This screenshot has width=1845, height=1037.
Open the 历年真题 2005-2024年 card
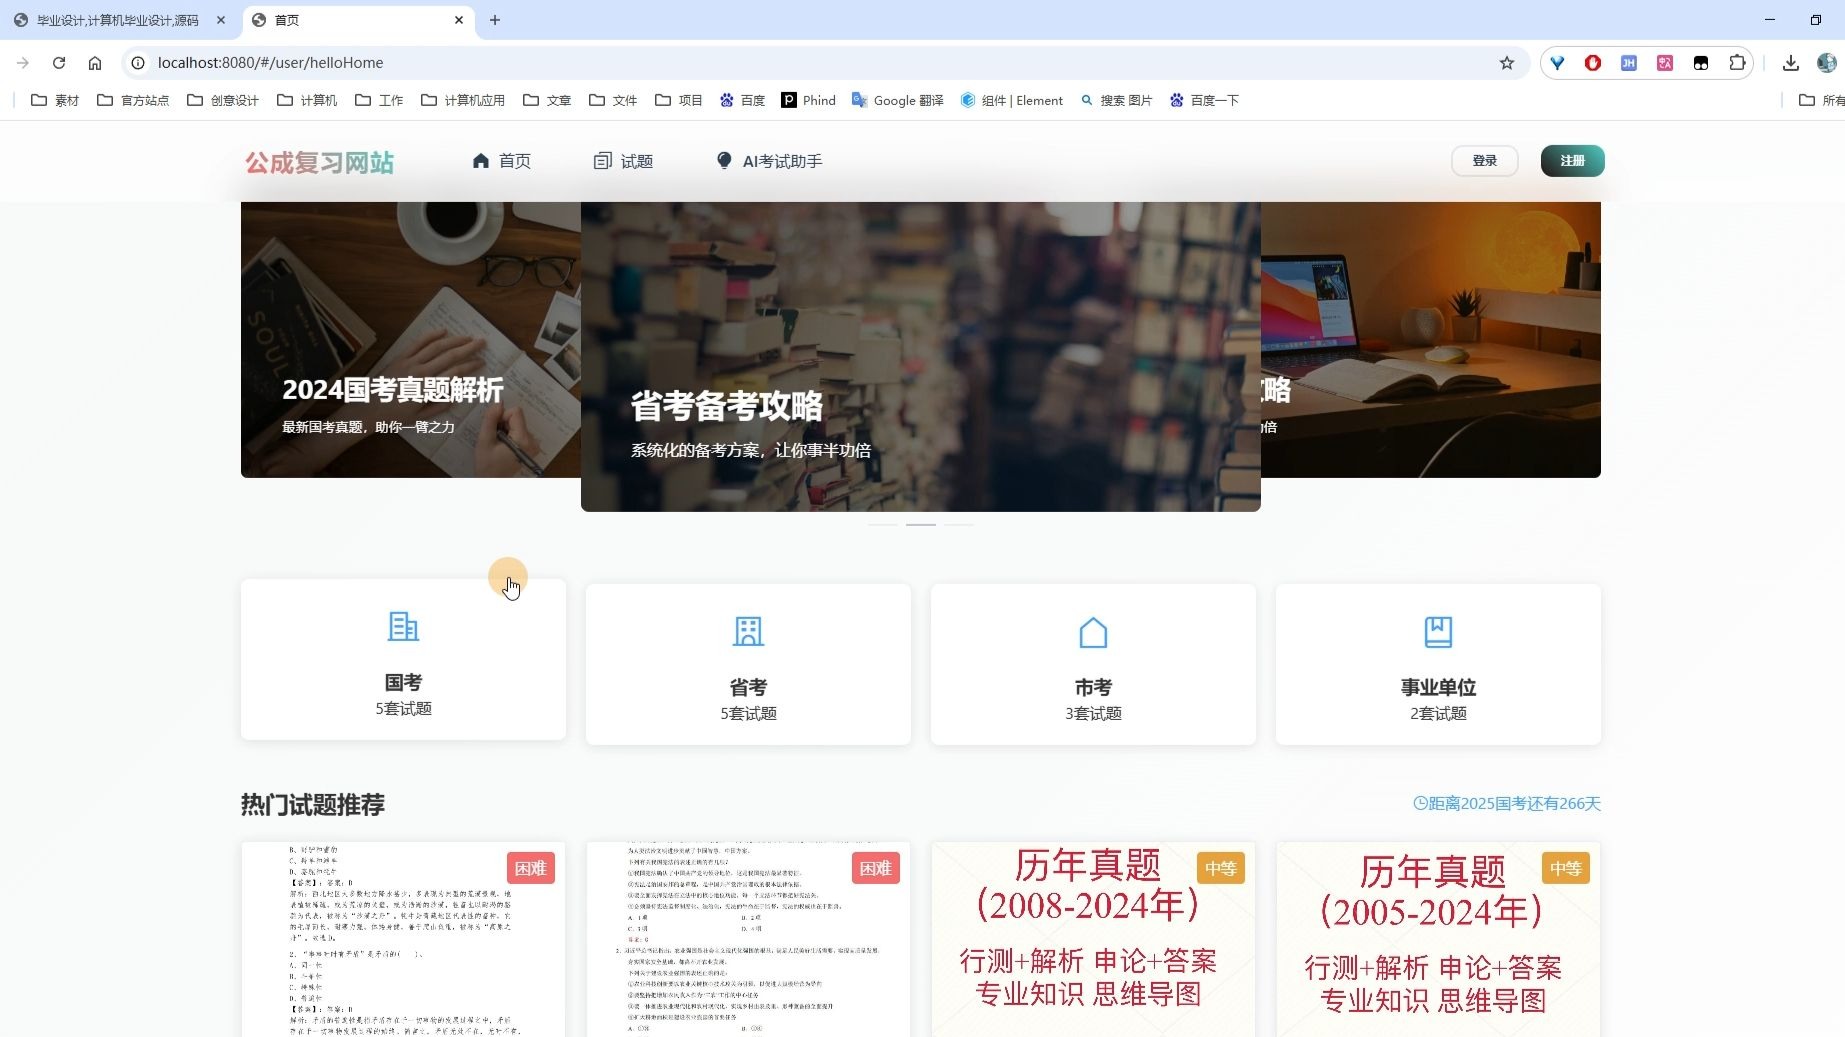point(1438,939)
